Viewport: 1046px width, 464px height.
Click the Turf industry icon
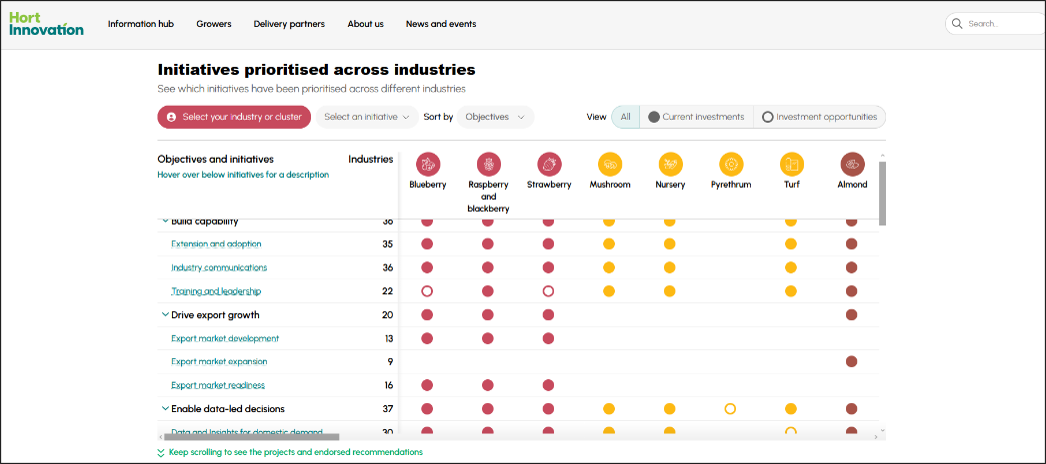792,164
